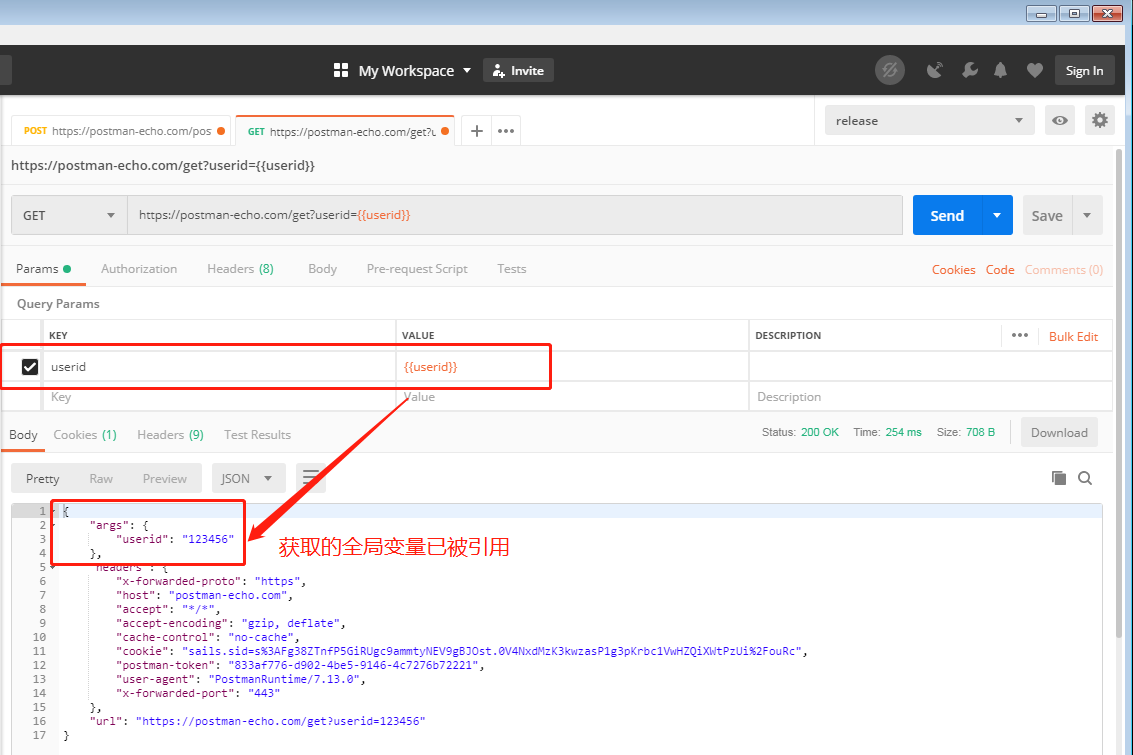The width and height of the screenshot is (1133, 755).
Task: Open the sync status icon
Action: coord(889,70)
